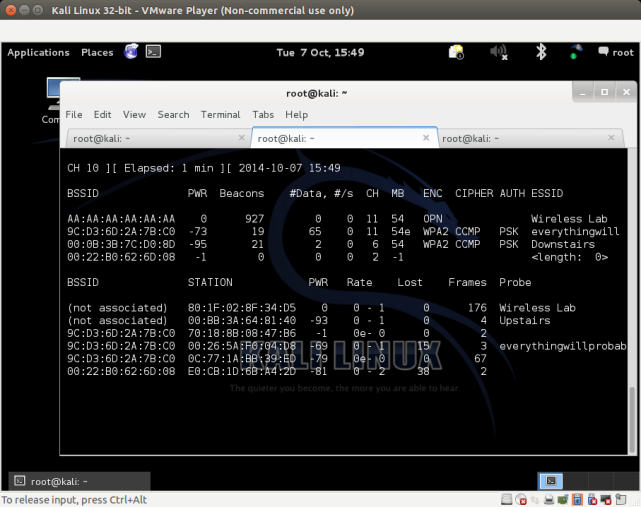The height and width of the screenshot is (507, 641).
Task: Expand the Applications menu
Action: (38, 52)
